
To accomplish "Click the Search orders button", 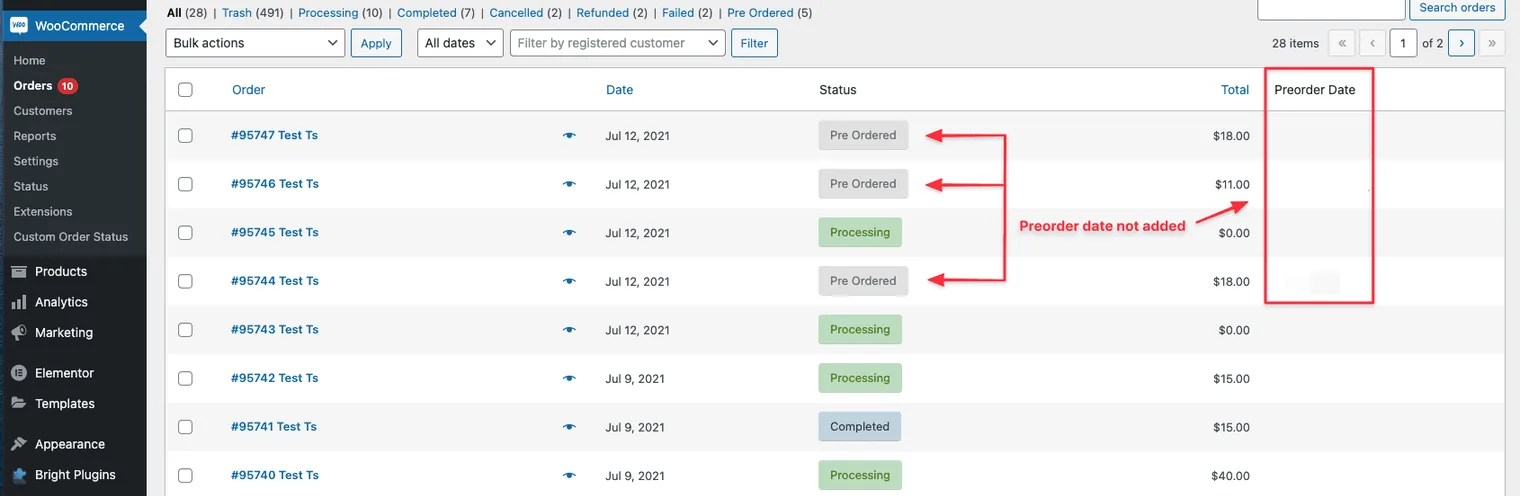I will point(1457,8).
